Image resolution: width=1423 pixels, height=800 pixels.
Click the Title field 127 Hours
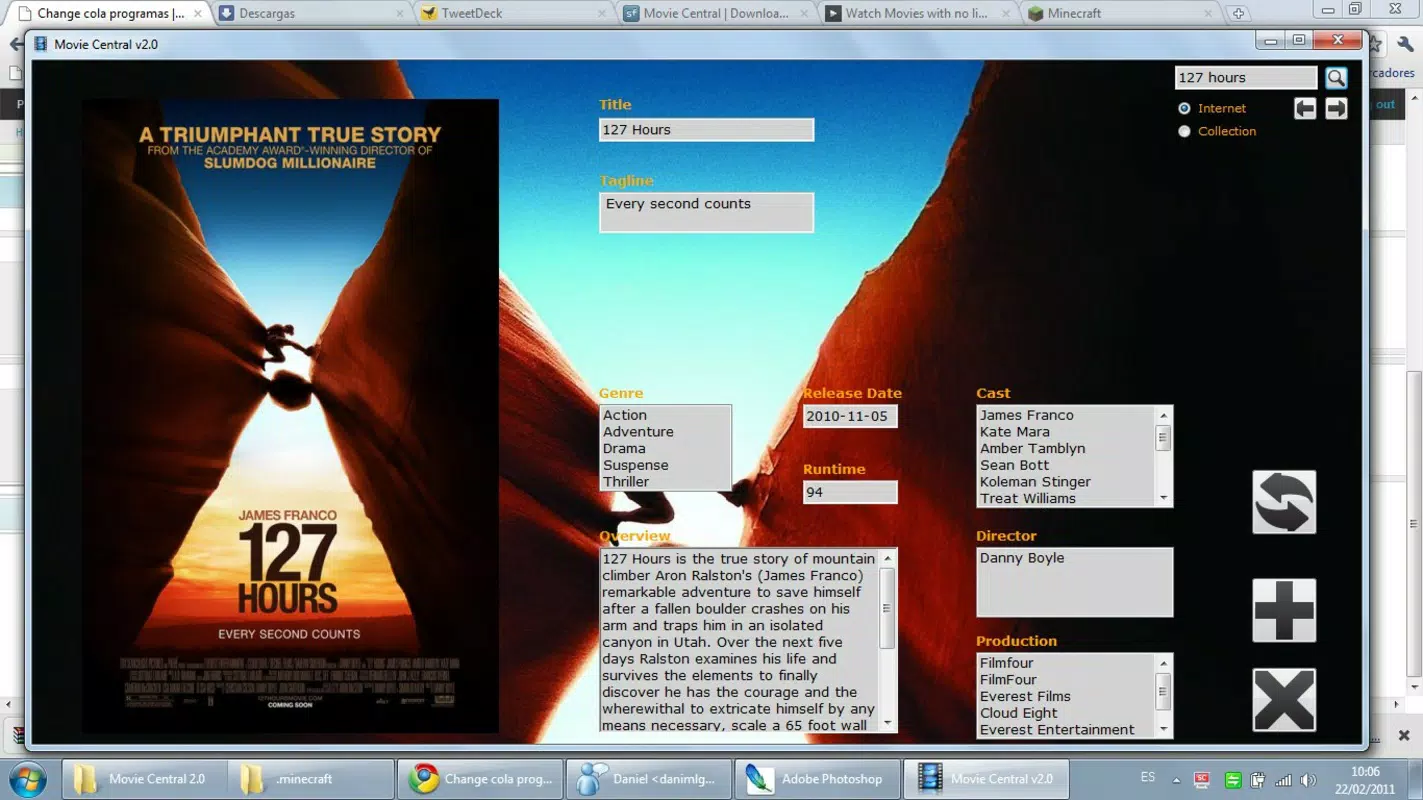click(706, 130)
